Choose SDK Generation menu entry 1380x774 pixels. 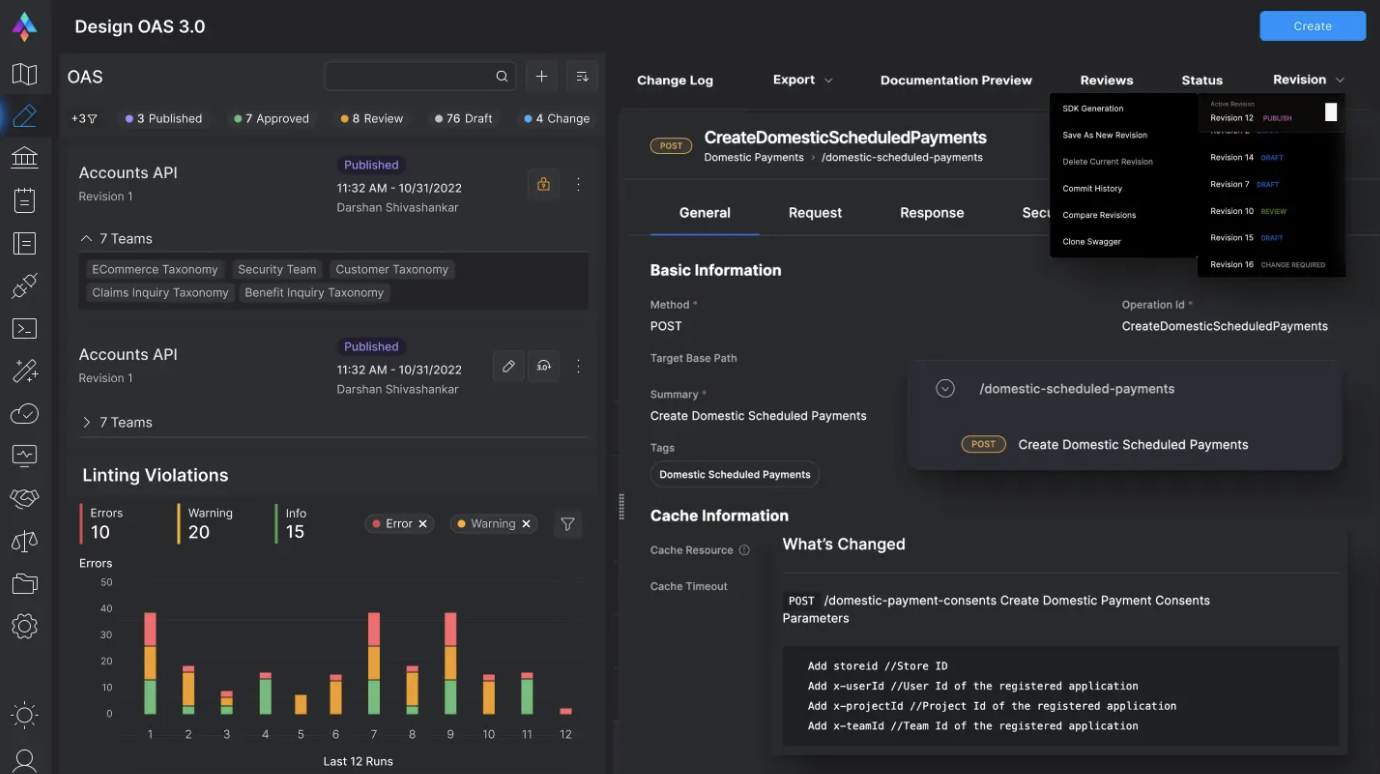coord(1093,109)
